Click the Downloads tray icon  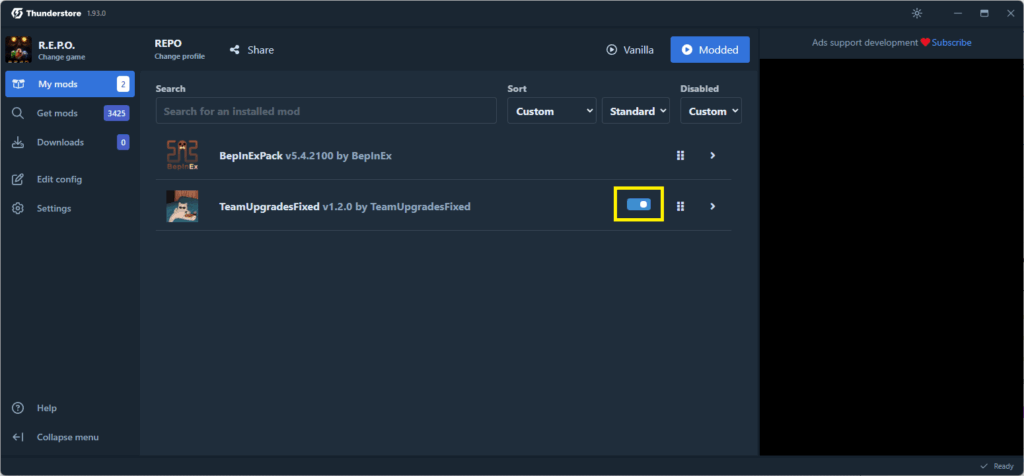point(18,142)
